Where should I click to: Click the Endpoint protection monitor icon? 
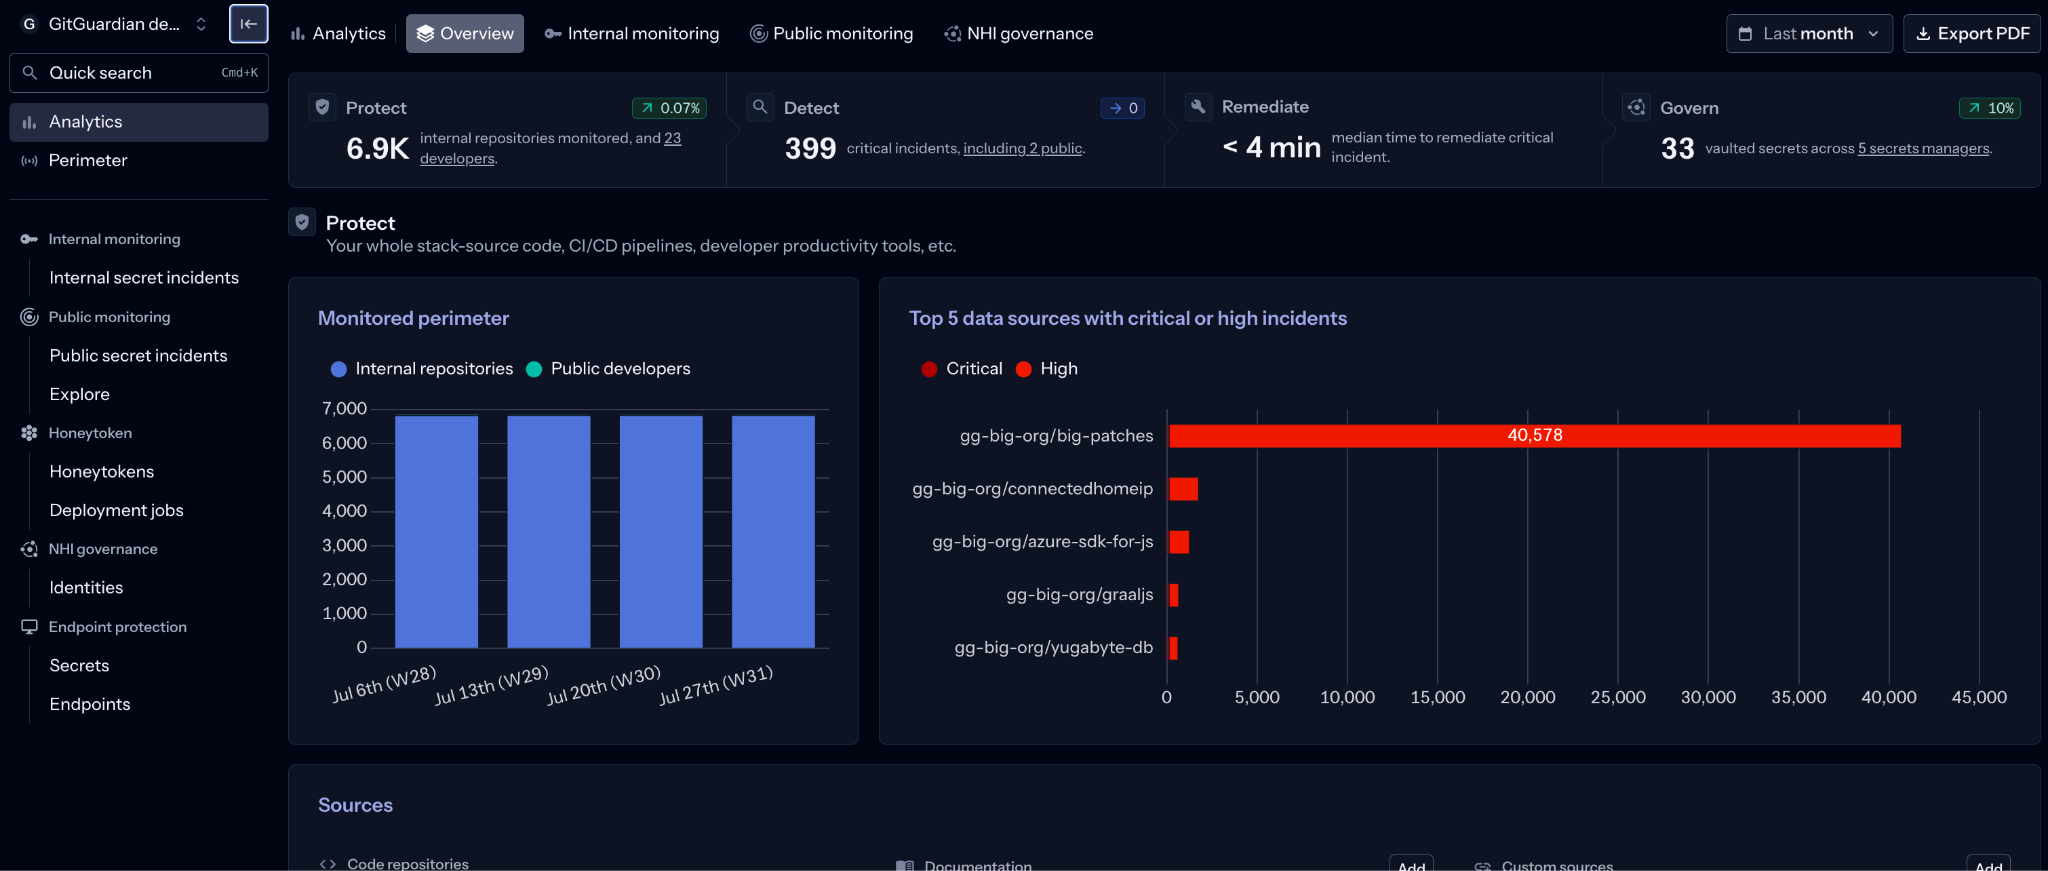click(x=29, y=627)
